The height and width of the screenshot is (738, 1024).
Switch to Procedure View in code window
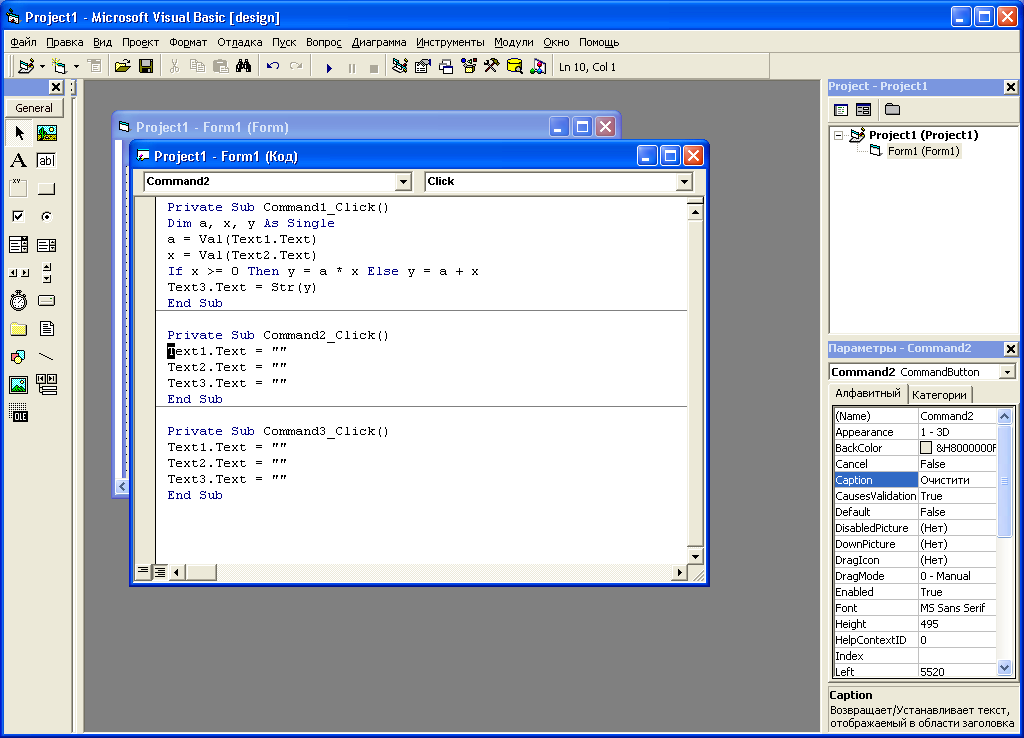tap(142, 572)
